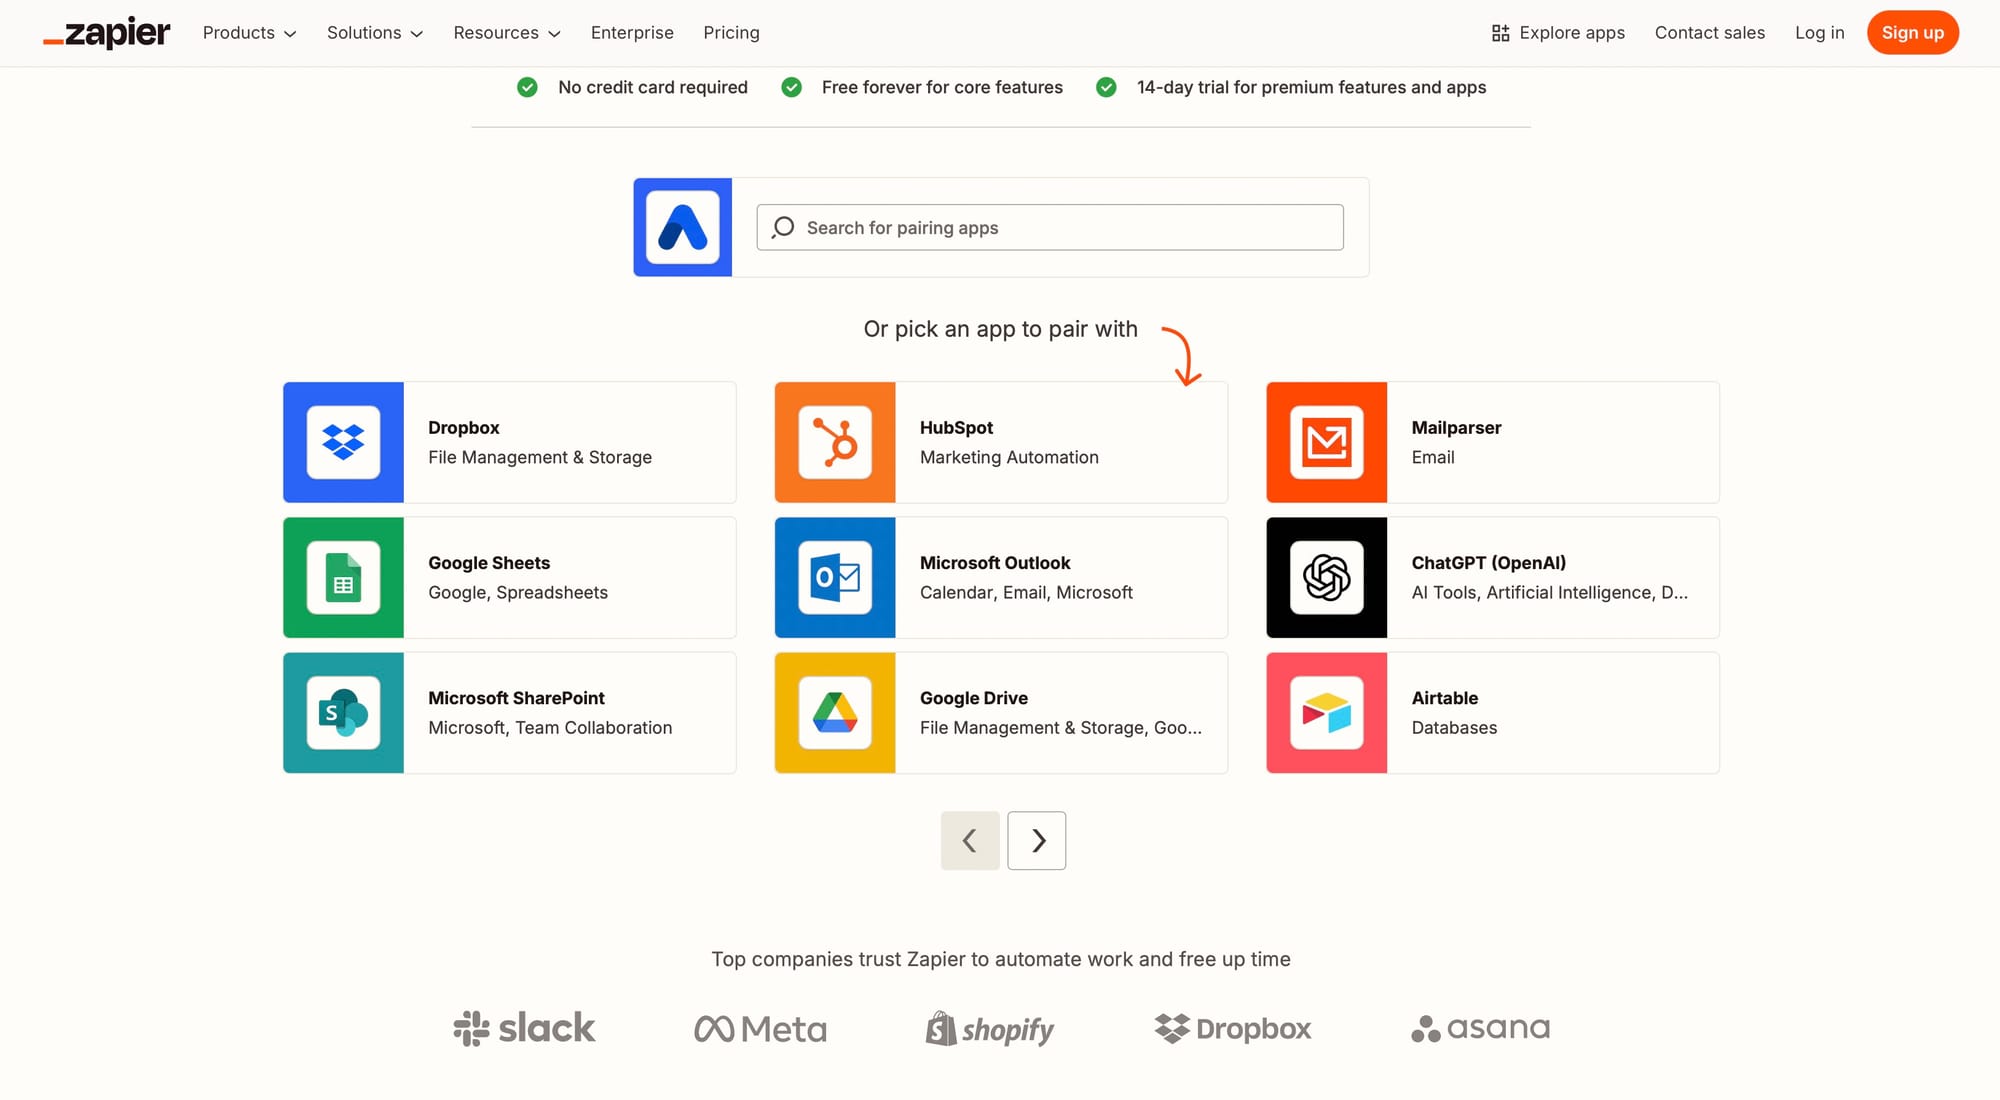The image size is (2000, 1100).
Task: Click the Dropbox app icon tile
Action: pos(343,442)
